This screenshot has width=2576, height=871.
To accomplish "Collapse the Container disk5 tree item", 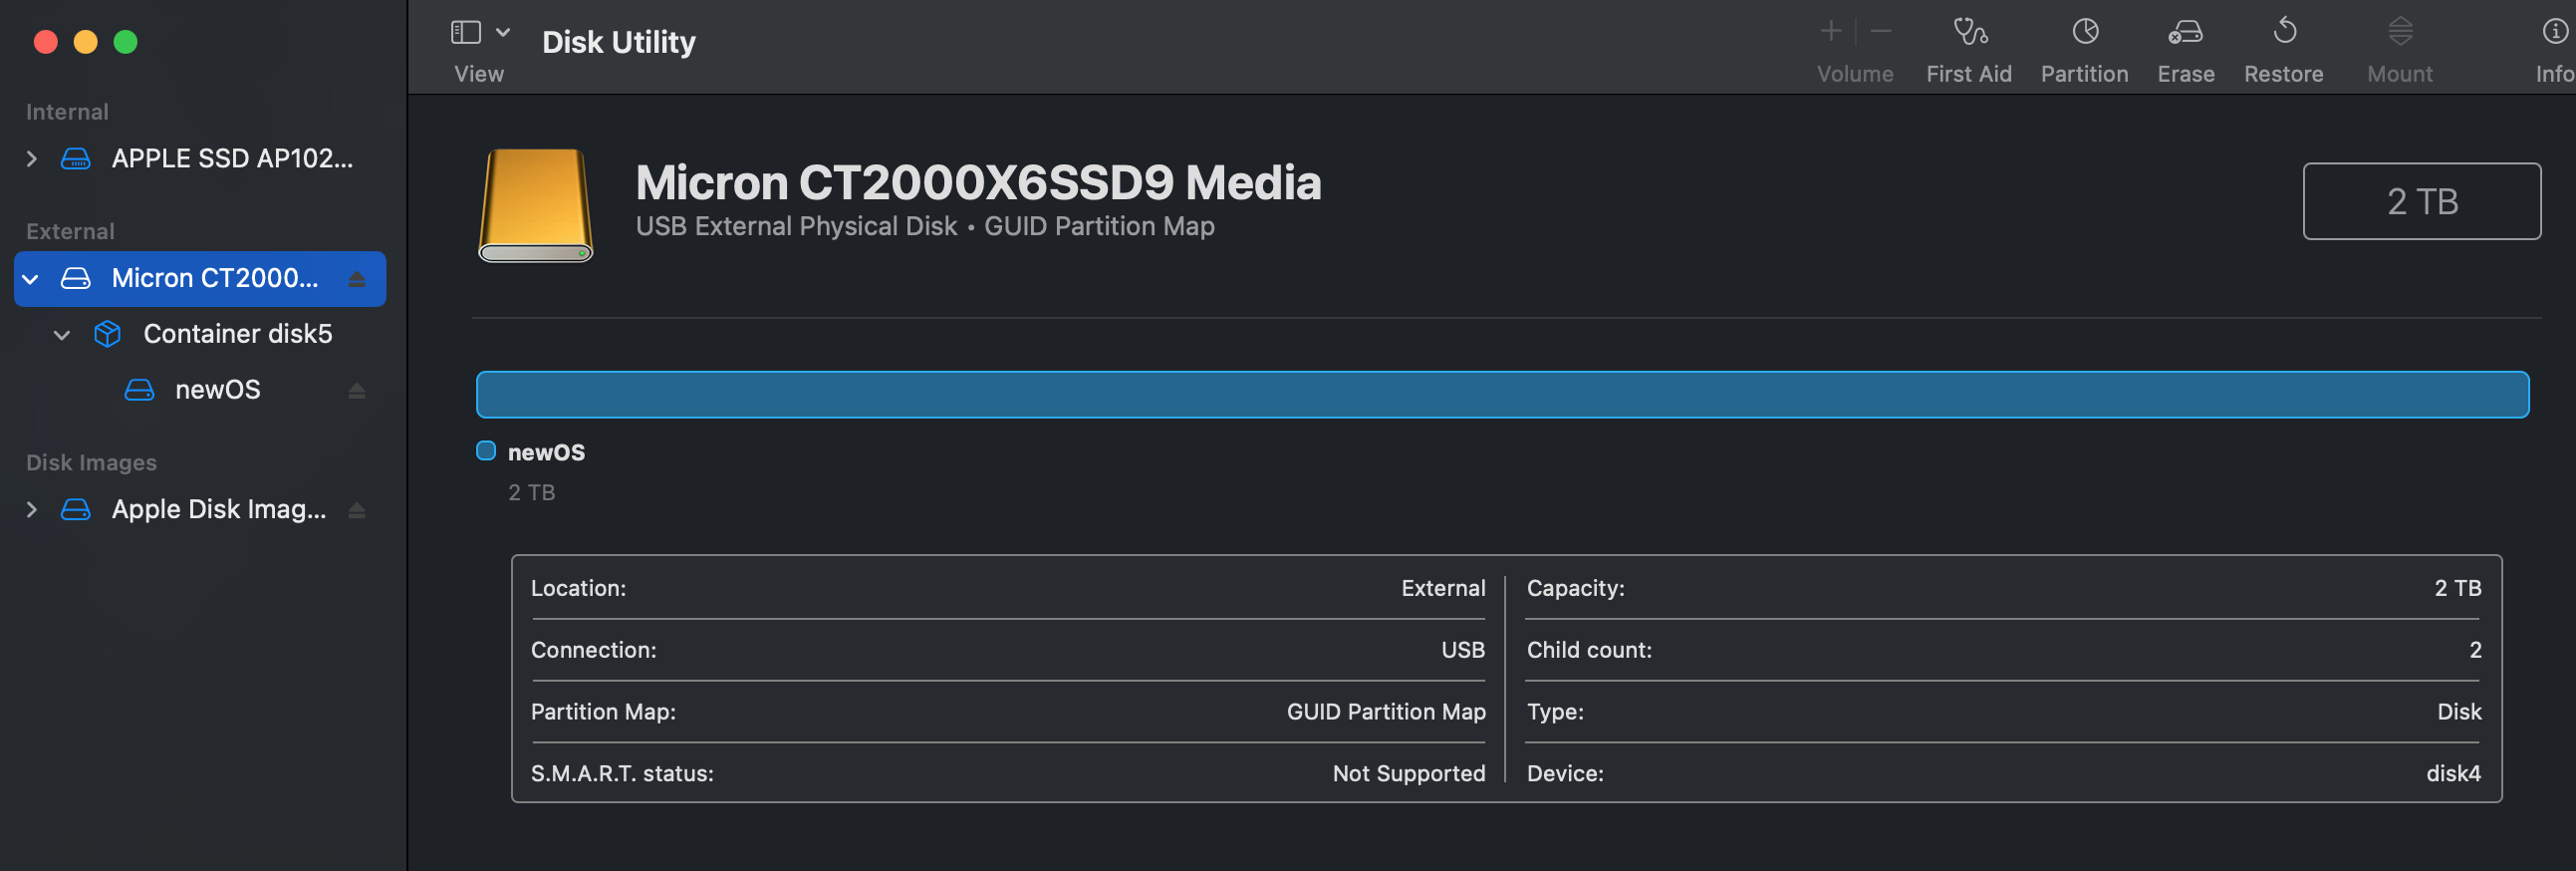I will [x=62, y=335].
